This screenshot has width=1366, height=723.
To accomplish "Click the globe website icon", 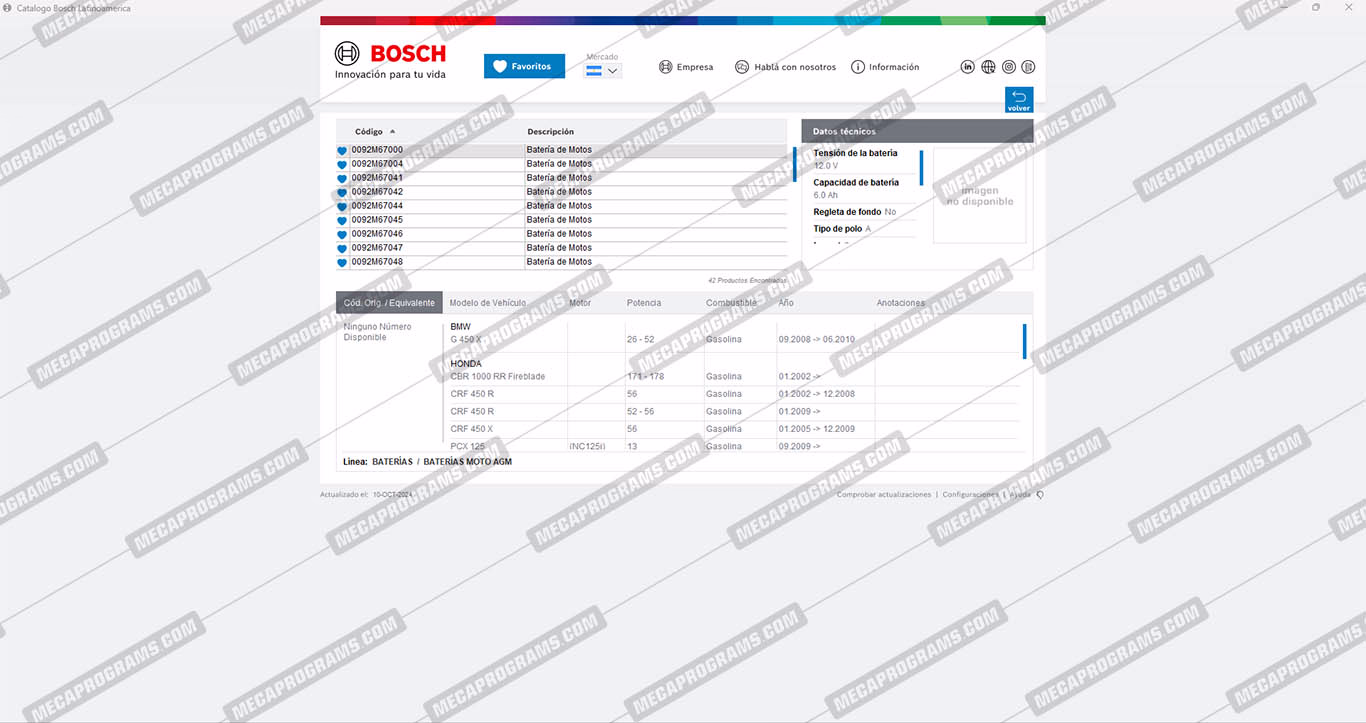I will [x=988, y=67].
